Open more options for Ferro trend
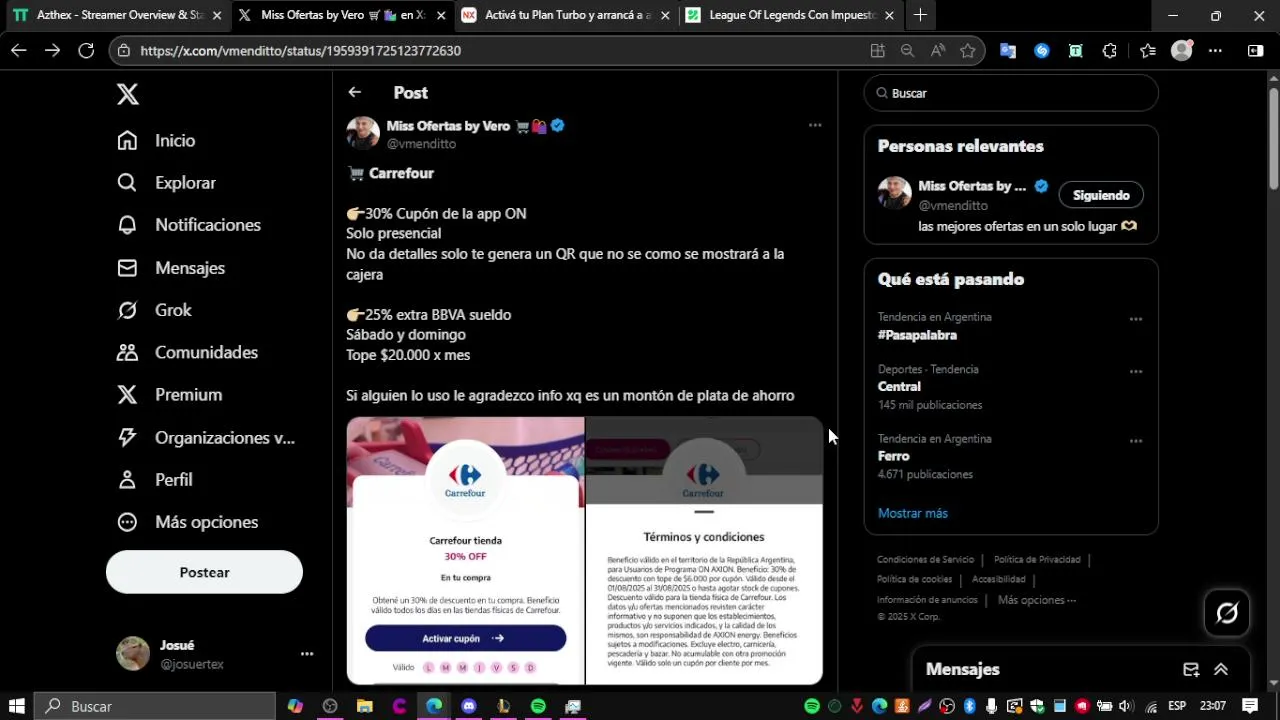1280x720 pixels. tap(1136, 441)
